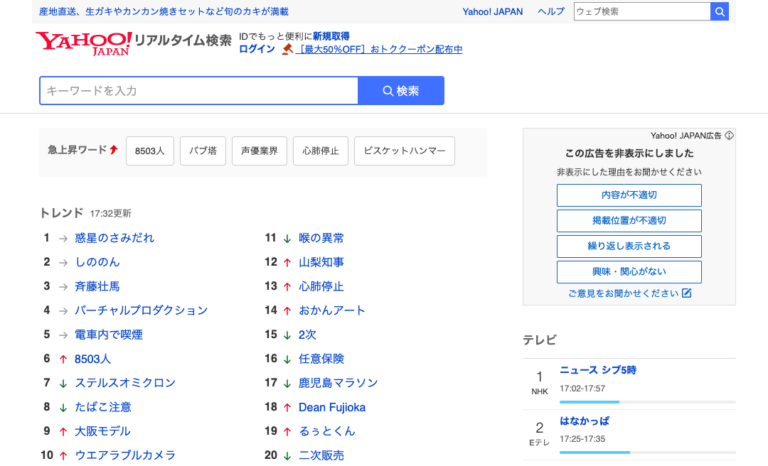Image resolution: width=768 pixels, height=466 pixels.
Task: Open the ヘルプ link
Action: [551, 11]
